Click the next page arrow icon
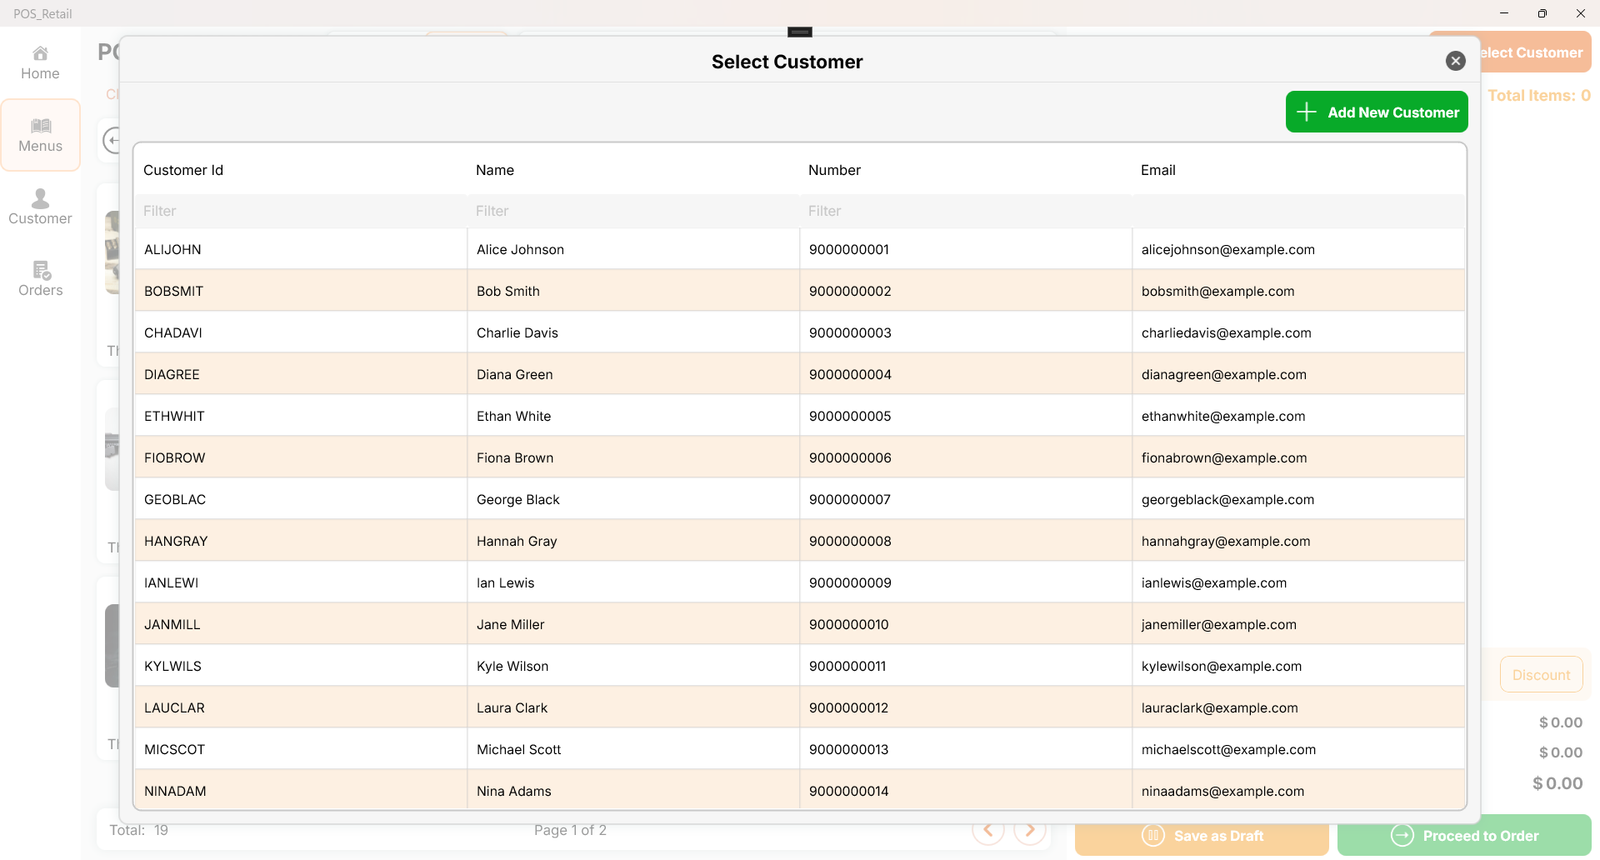The width and height of the screenshot is (1600, 860). coord(1030,831)
